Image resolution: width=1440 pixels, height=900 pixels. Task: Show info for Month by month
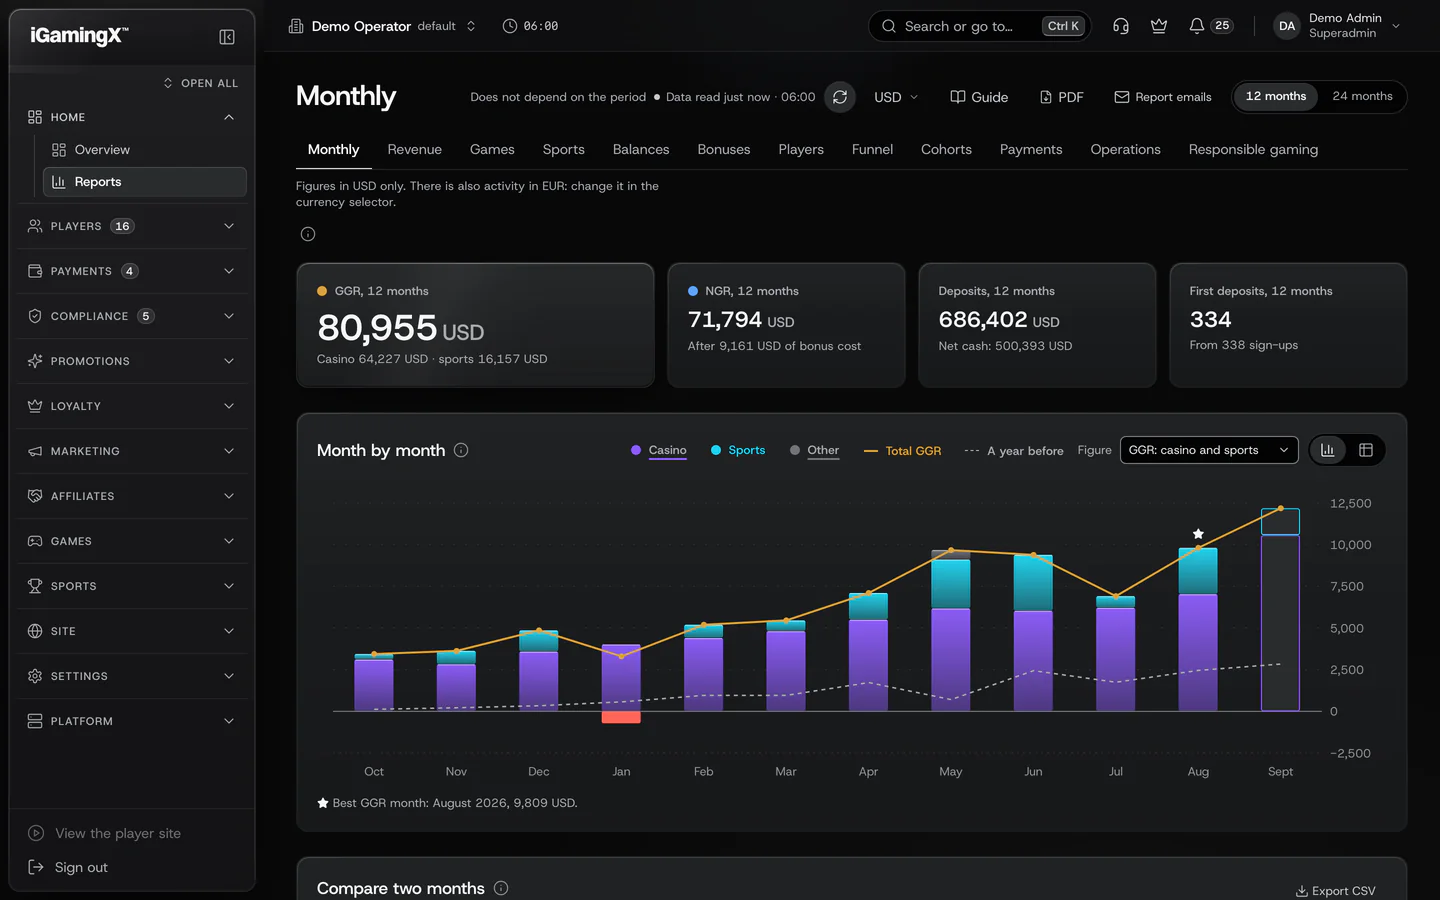point(461,450)
